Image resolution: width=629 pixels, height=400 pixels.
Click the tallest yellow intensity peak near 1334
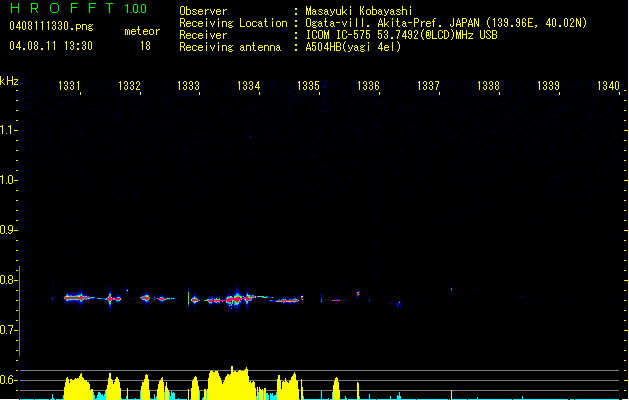[x=231, y=383]
